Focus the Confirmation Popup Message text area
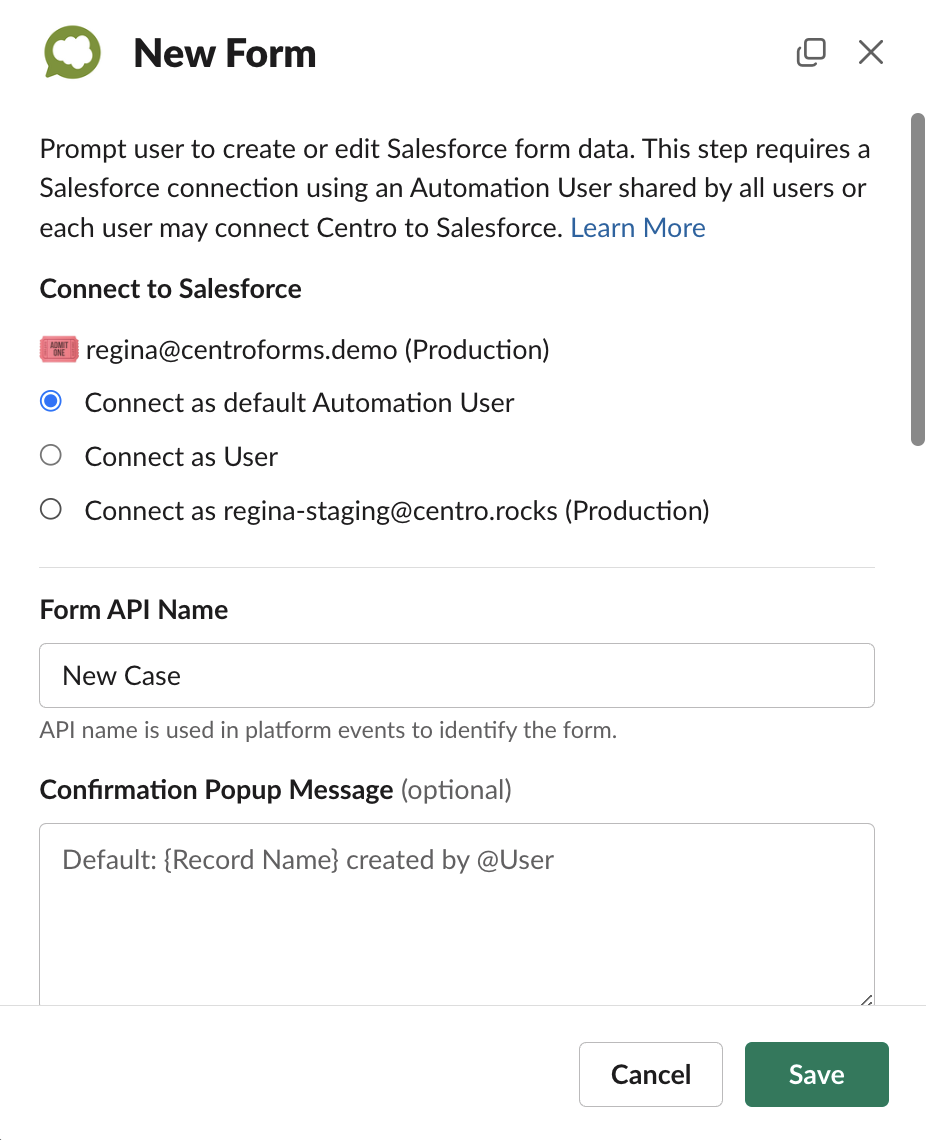This screenshot has width=926, height=1140. pyautogui.click(x=456, y=914)
